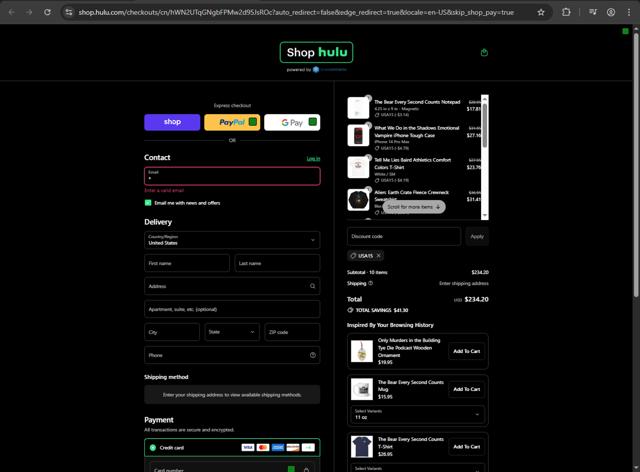Click the Shop hulu logo
This screenshot has width=640, height=472.
[x=316, y=52]
